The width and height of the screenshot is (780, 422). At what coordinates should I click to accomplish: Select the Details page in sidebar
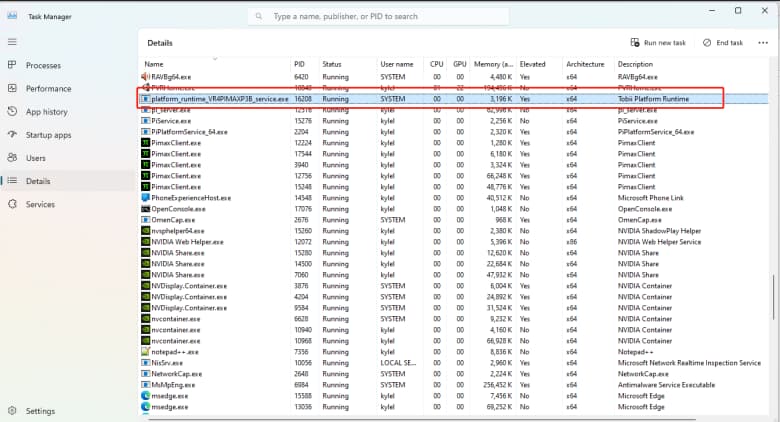click(67, 181)
